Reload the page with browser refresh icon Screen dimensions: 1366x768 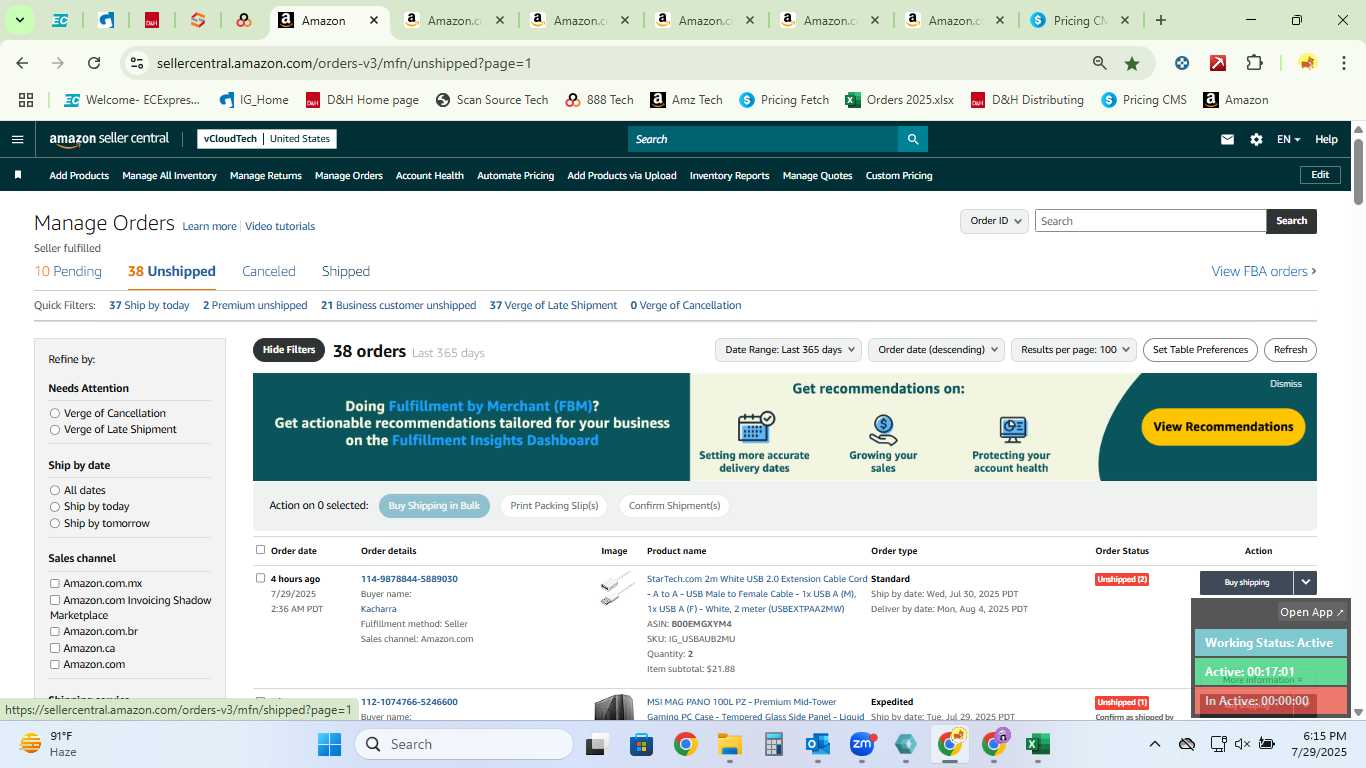(x=94, y=63)
